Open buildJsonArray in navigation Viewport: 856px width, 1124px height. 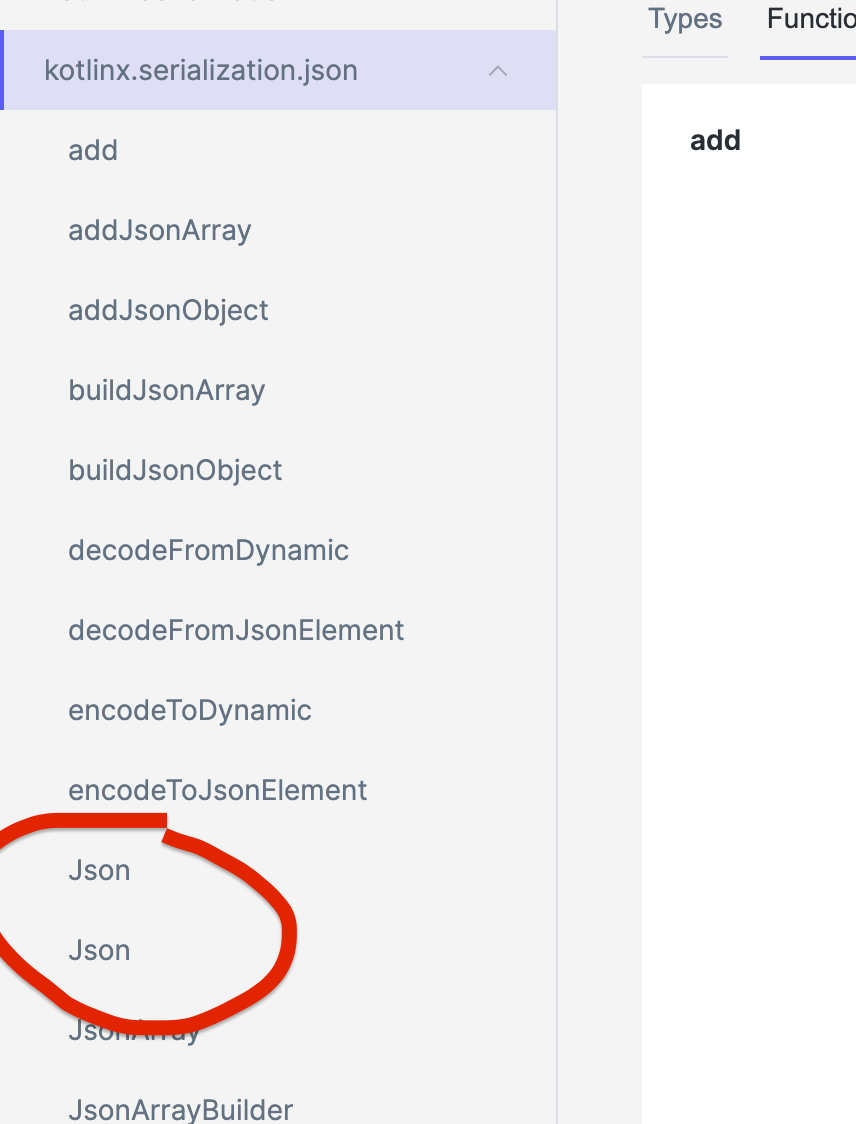tap(167, 391)
